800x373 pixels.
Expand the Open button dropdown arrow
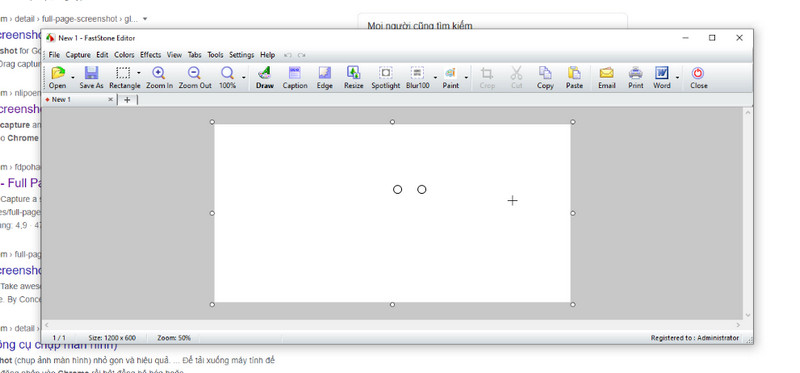point(72,78)
